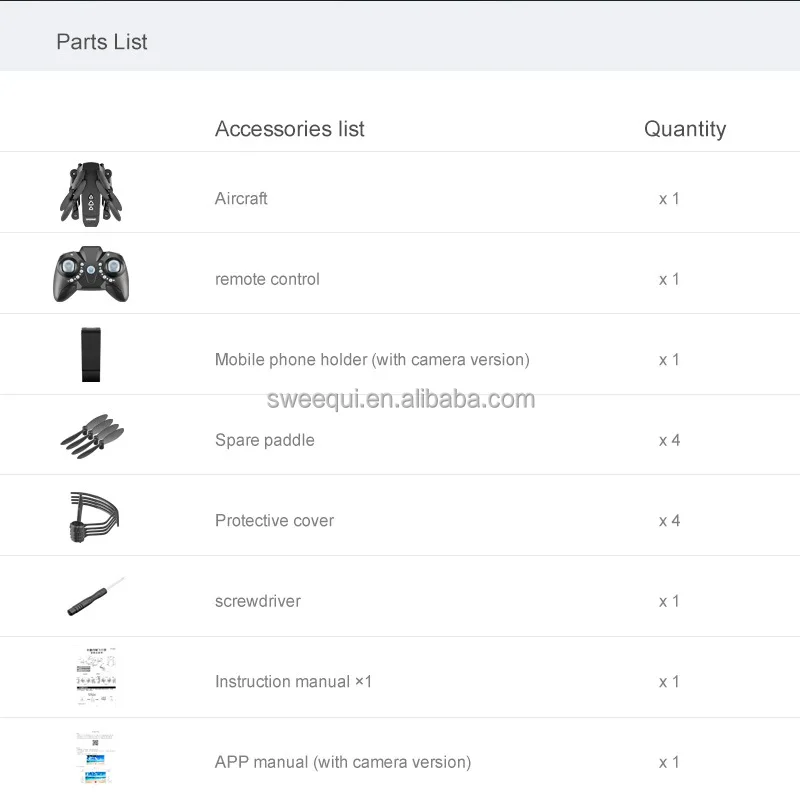The image size is (800, 800).
Task: Click the Mobile phone holder label
Action: pyautogui.click(x=372, y=359)
